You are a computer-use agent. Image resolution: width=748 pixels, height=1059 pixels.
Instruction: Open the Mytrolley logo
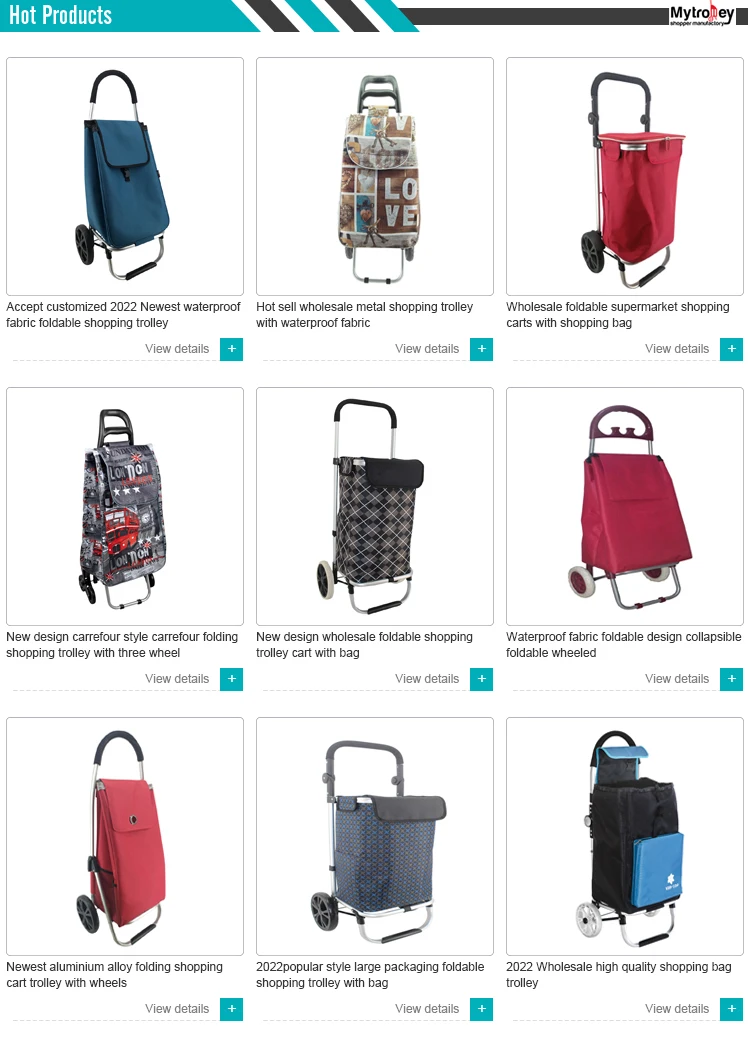click(701, 15)
